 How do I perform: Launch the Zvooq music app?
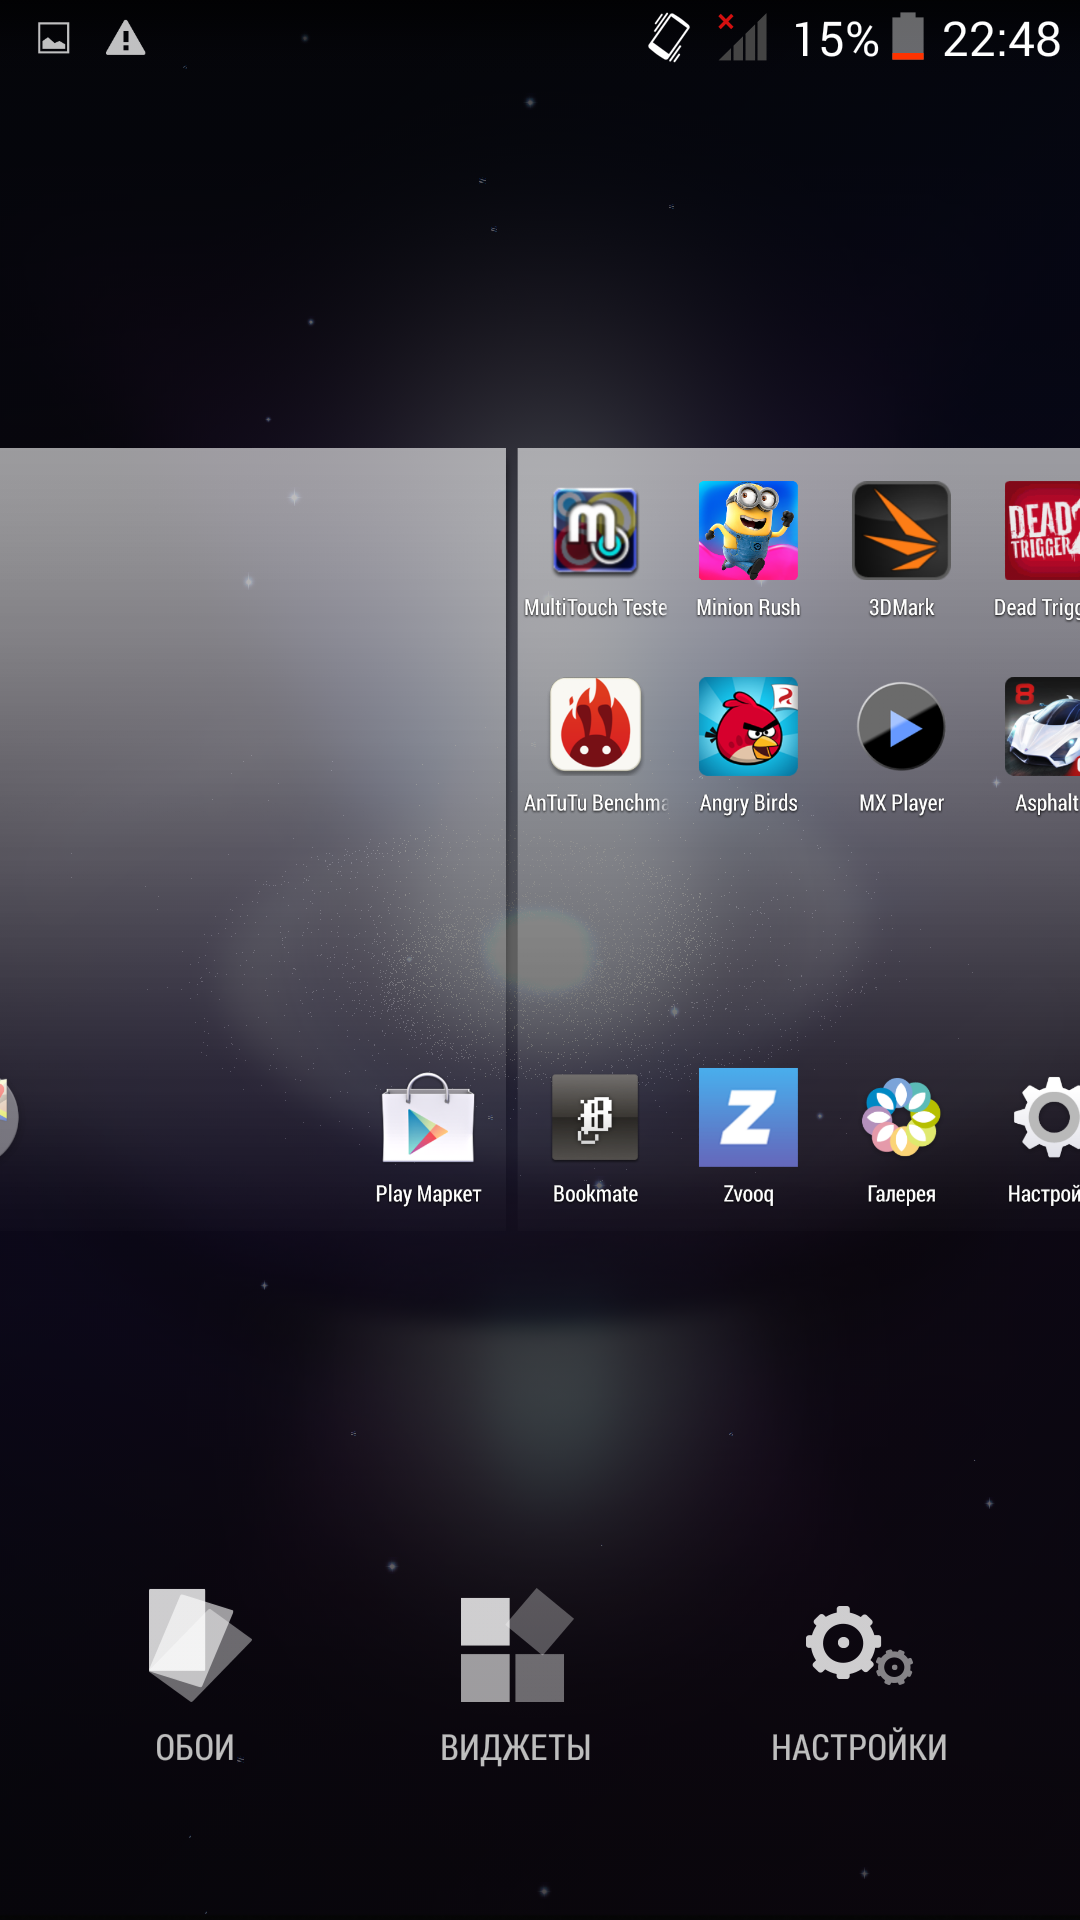[x=748, y=1117]
